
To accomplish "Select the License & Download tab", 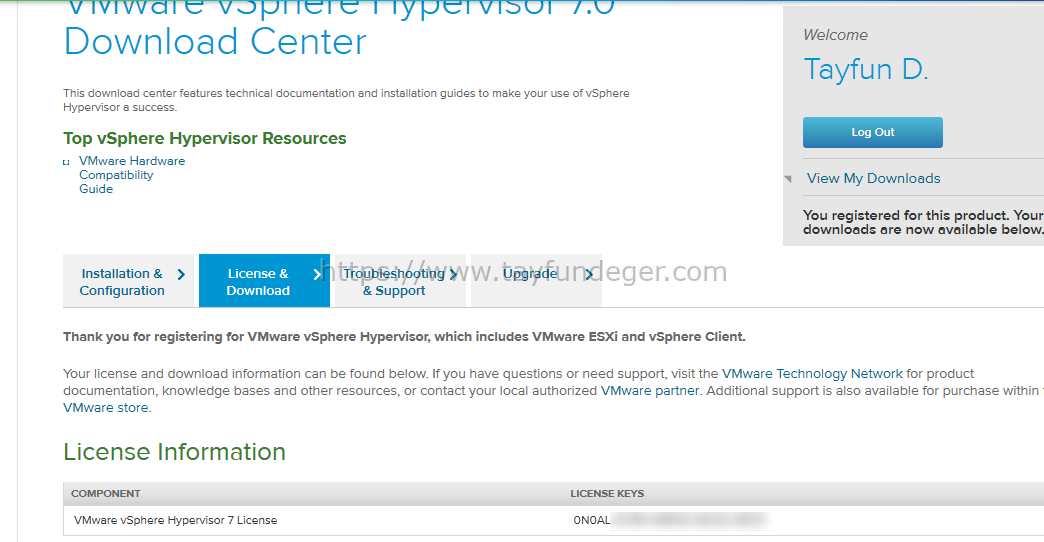I will (264, 281).
